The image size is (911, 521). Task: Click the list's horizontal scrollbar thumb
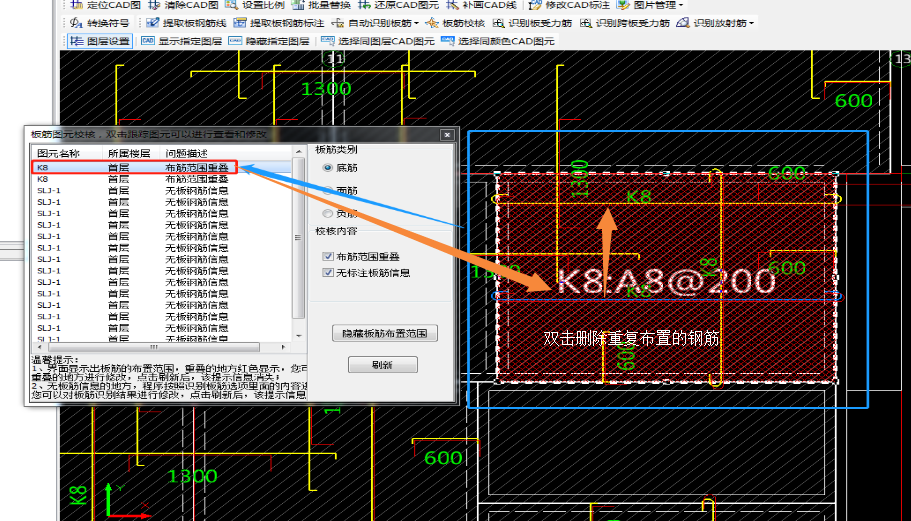click(x=153, y=347)
